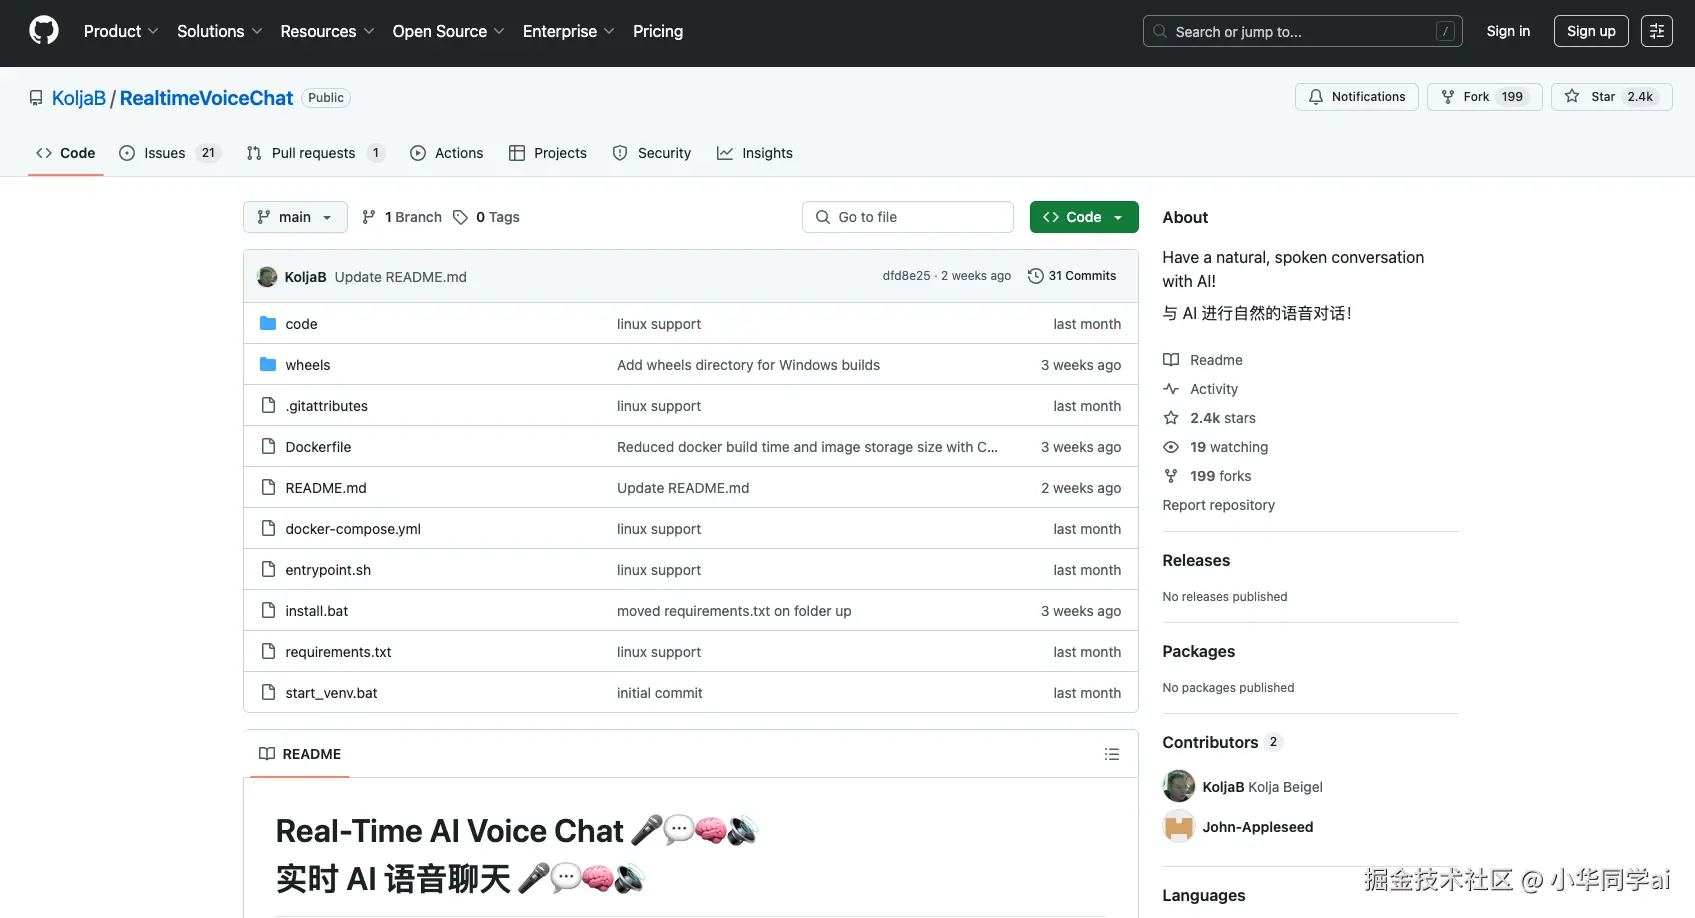
Task: Click the file icon beside requirements.txt
Action: click(x=268, y=651)
